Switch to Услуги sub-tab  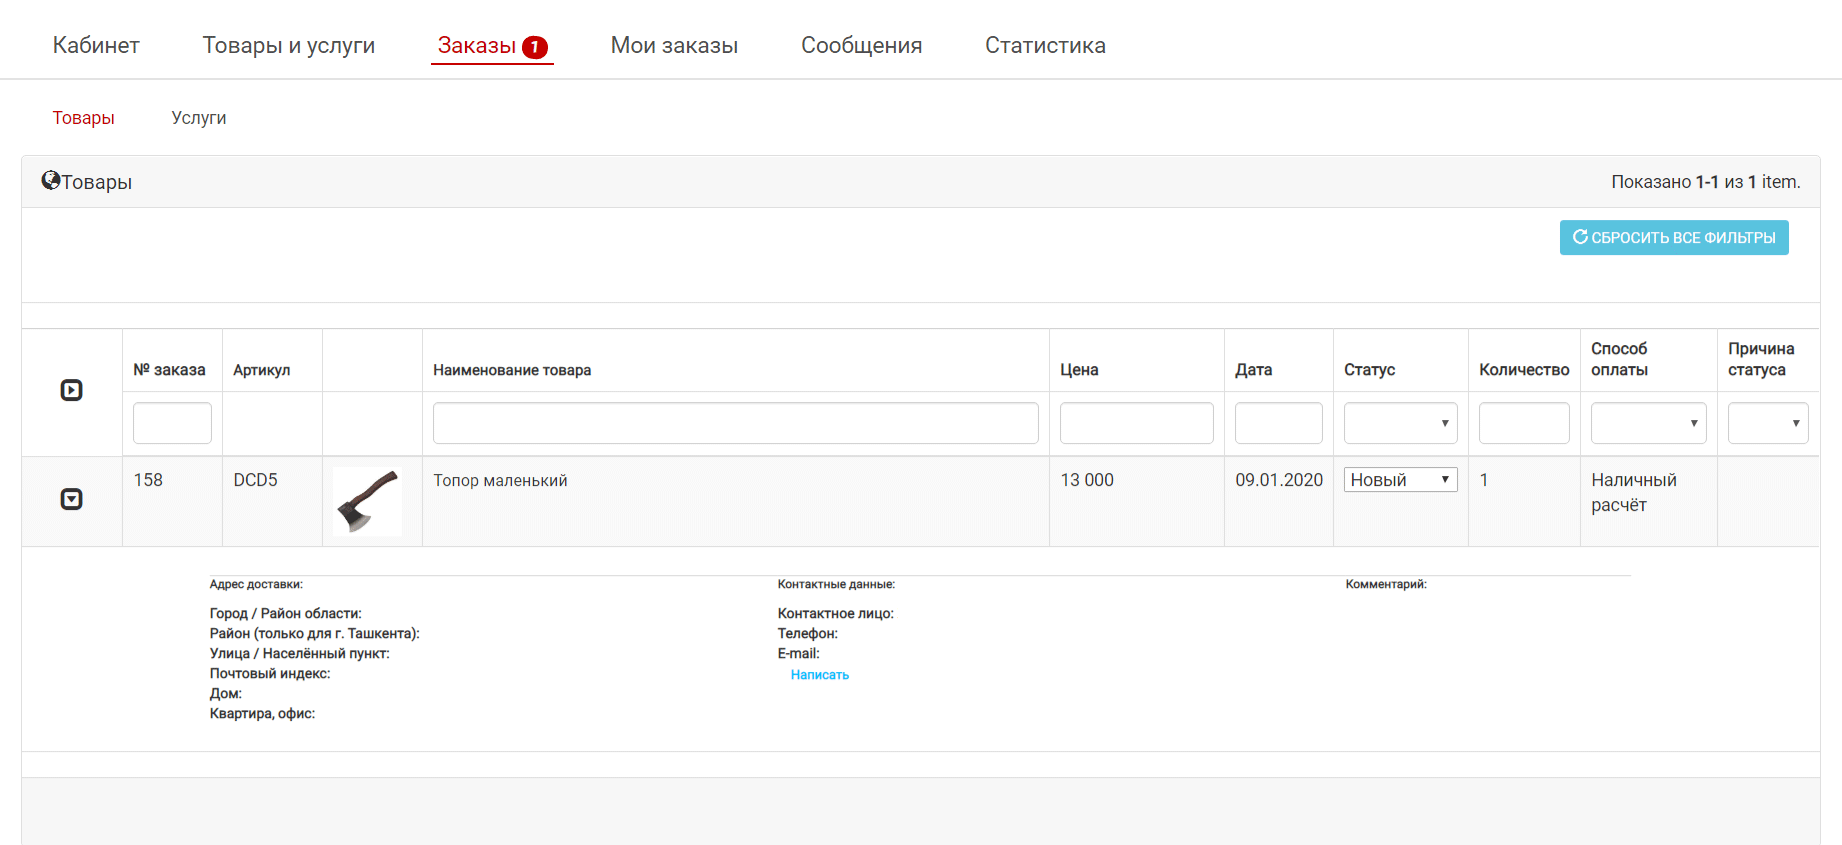(198, 118)
